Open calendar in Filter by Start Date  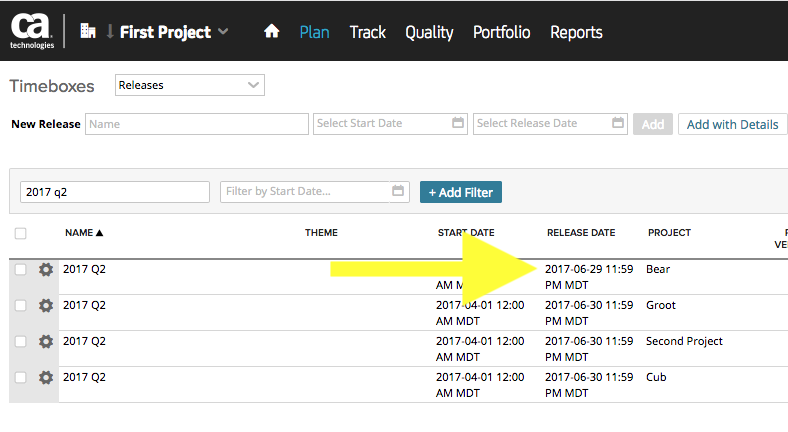pos(398,192)
